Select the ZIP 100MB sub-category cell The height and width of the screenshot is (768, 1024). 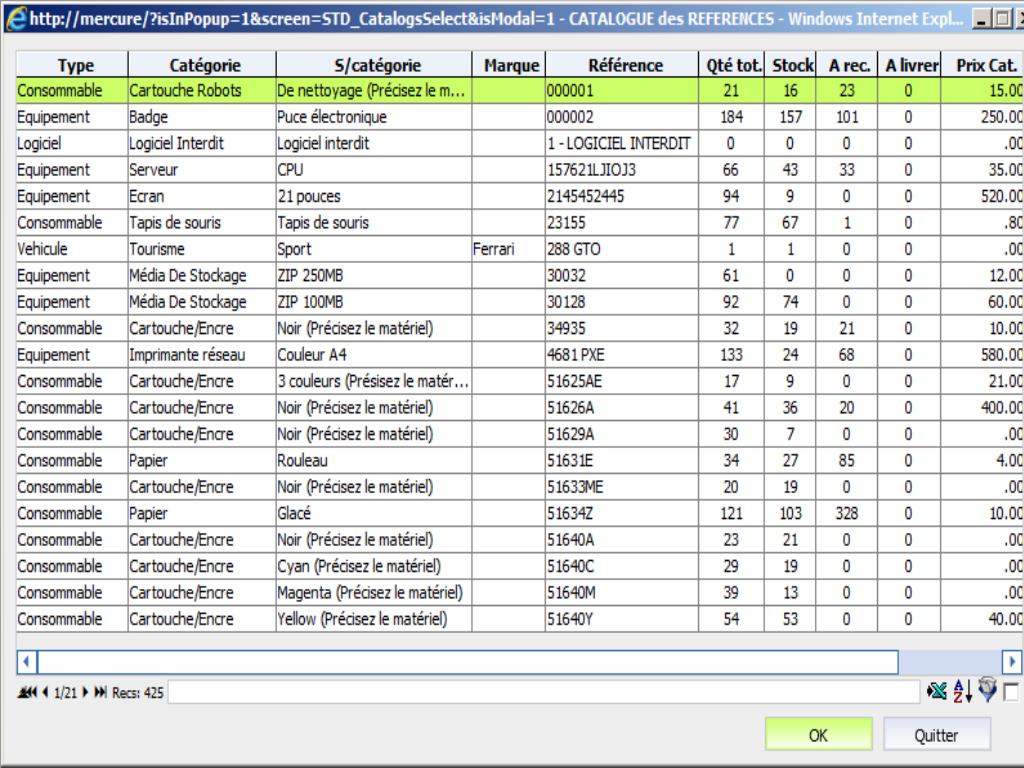pyautogui.click(x=374, y=302)
